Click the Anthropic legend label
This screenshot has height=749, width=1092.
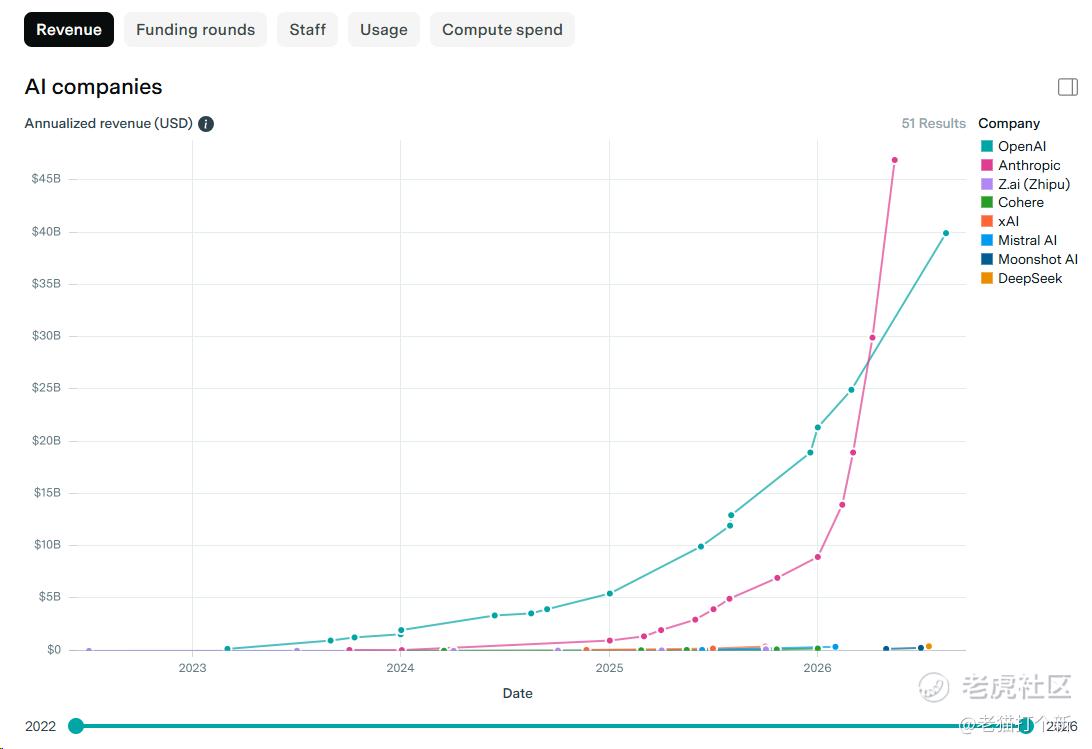click(x=1029, y=165)
